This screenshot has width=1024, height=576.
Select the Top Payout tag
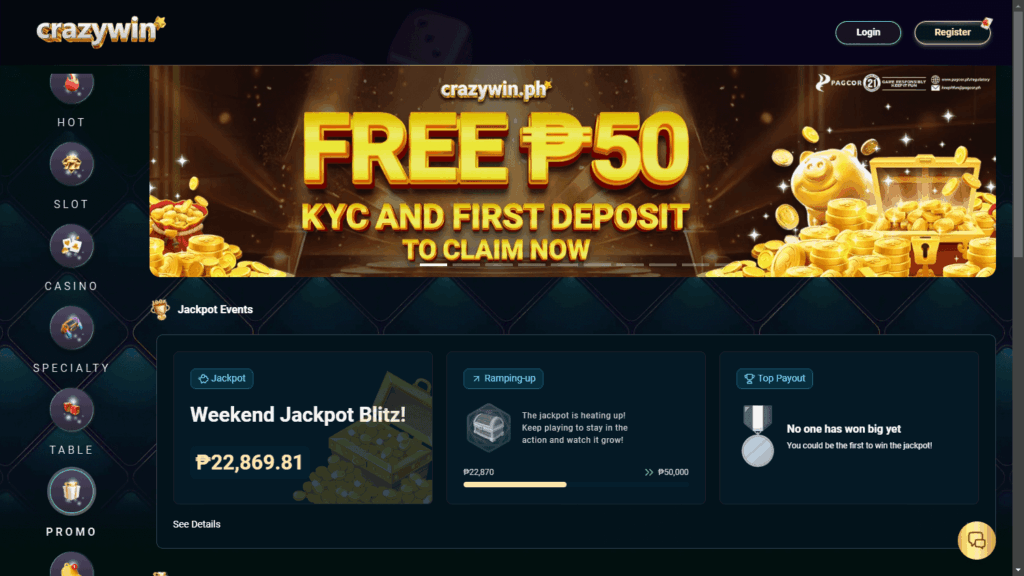click(775, 378)
